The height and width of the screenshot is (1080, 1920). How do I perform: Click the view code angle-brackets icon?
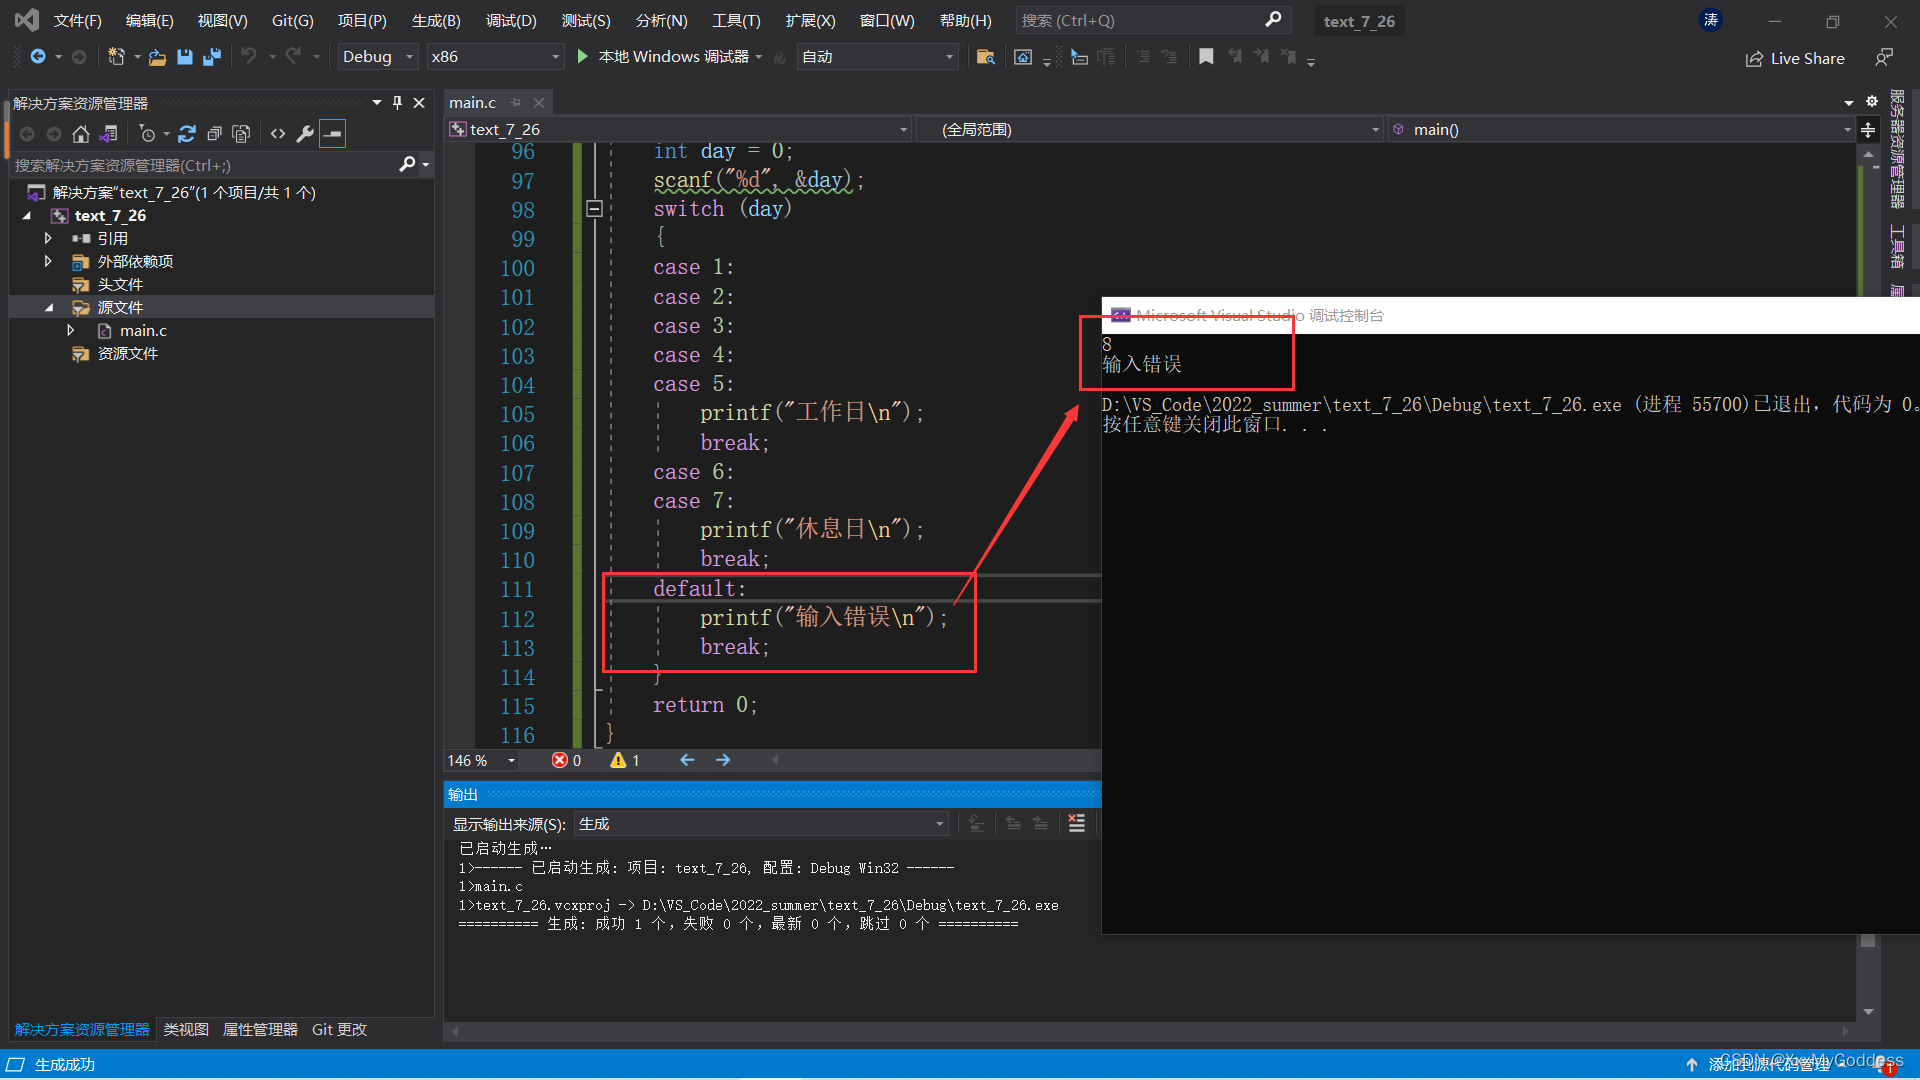click(278, 133)
